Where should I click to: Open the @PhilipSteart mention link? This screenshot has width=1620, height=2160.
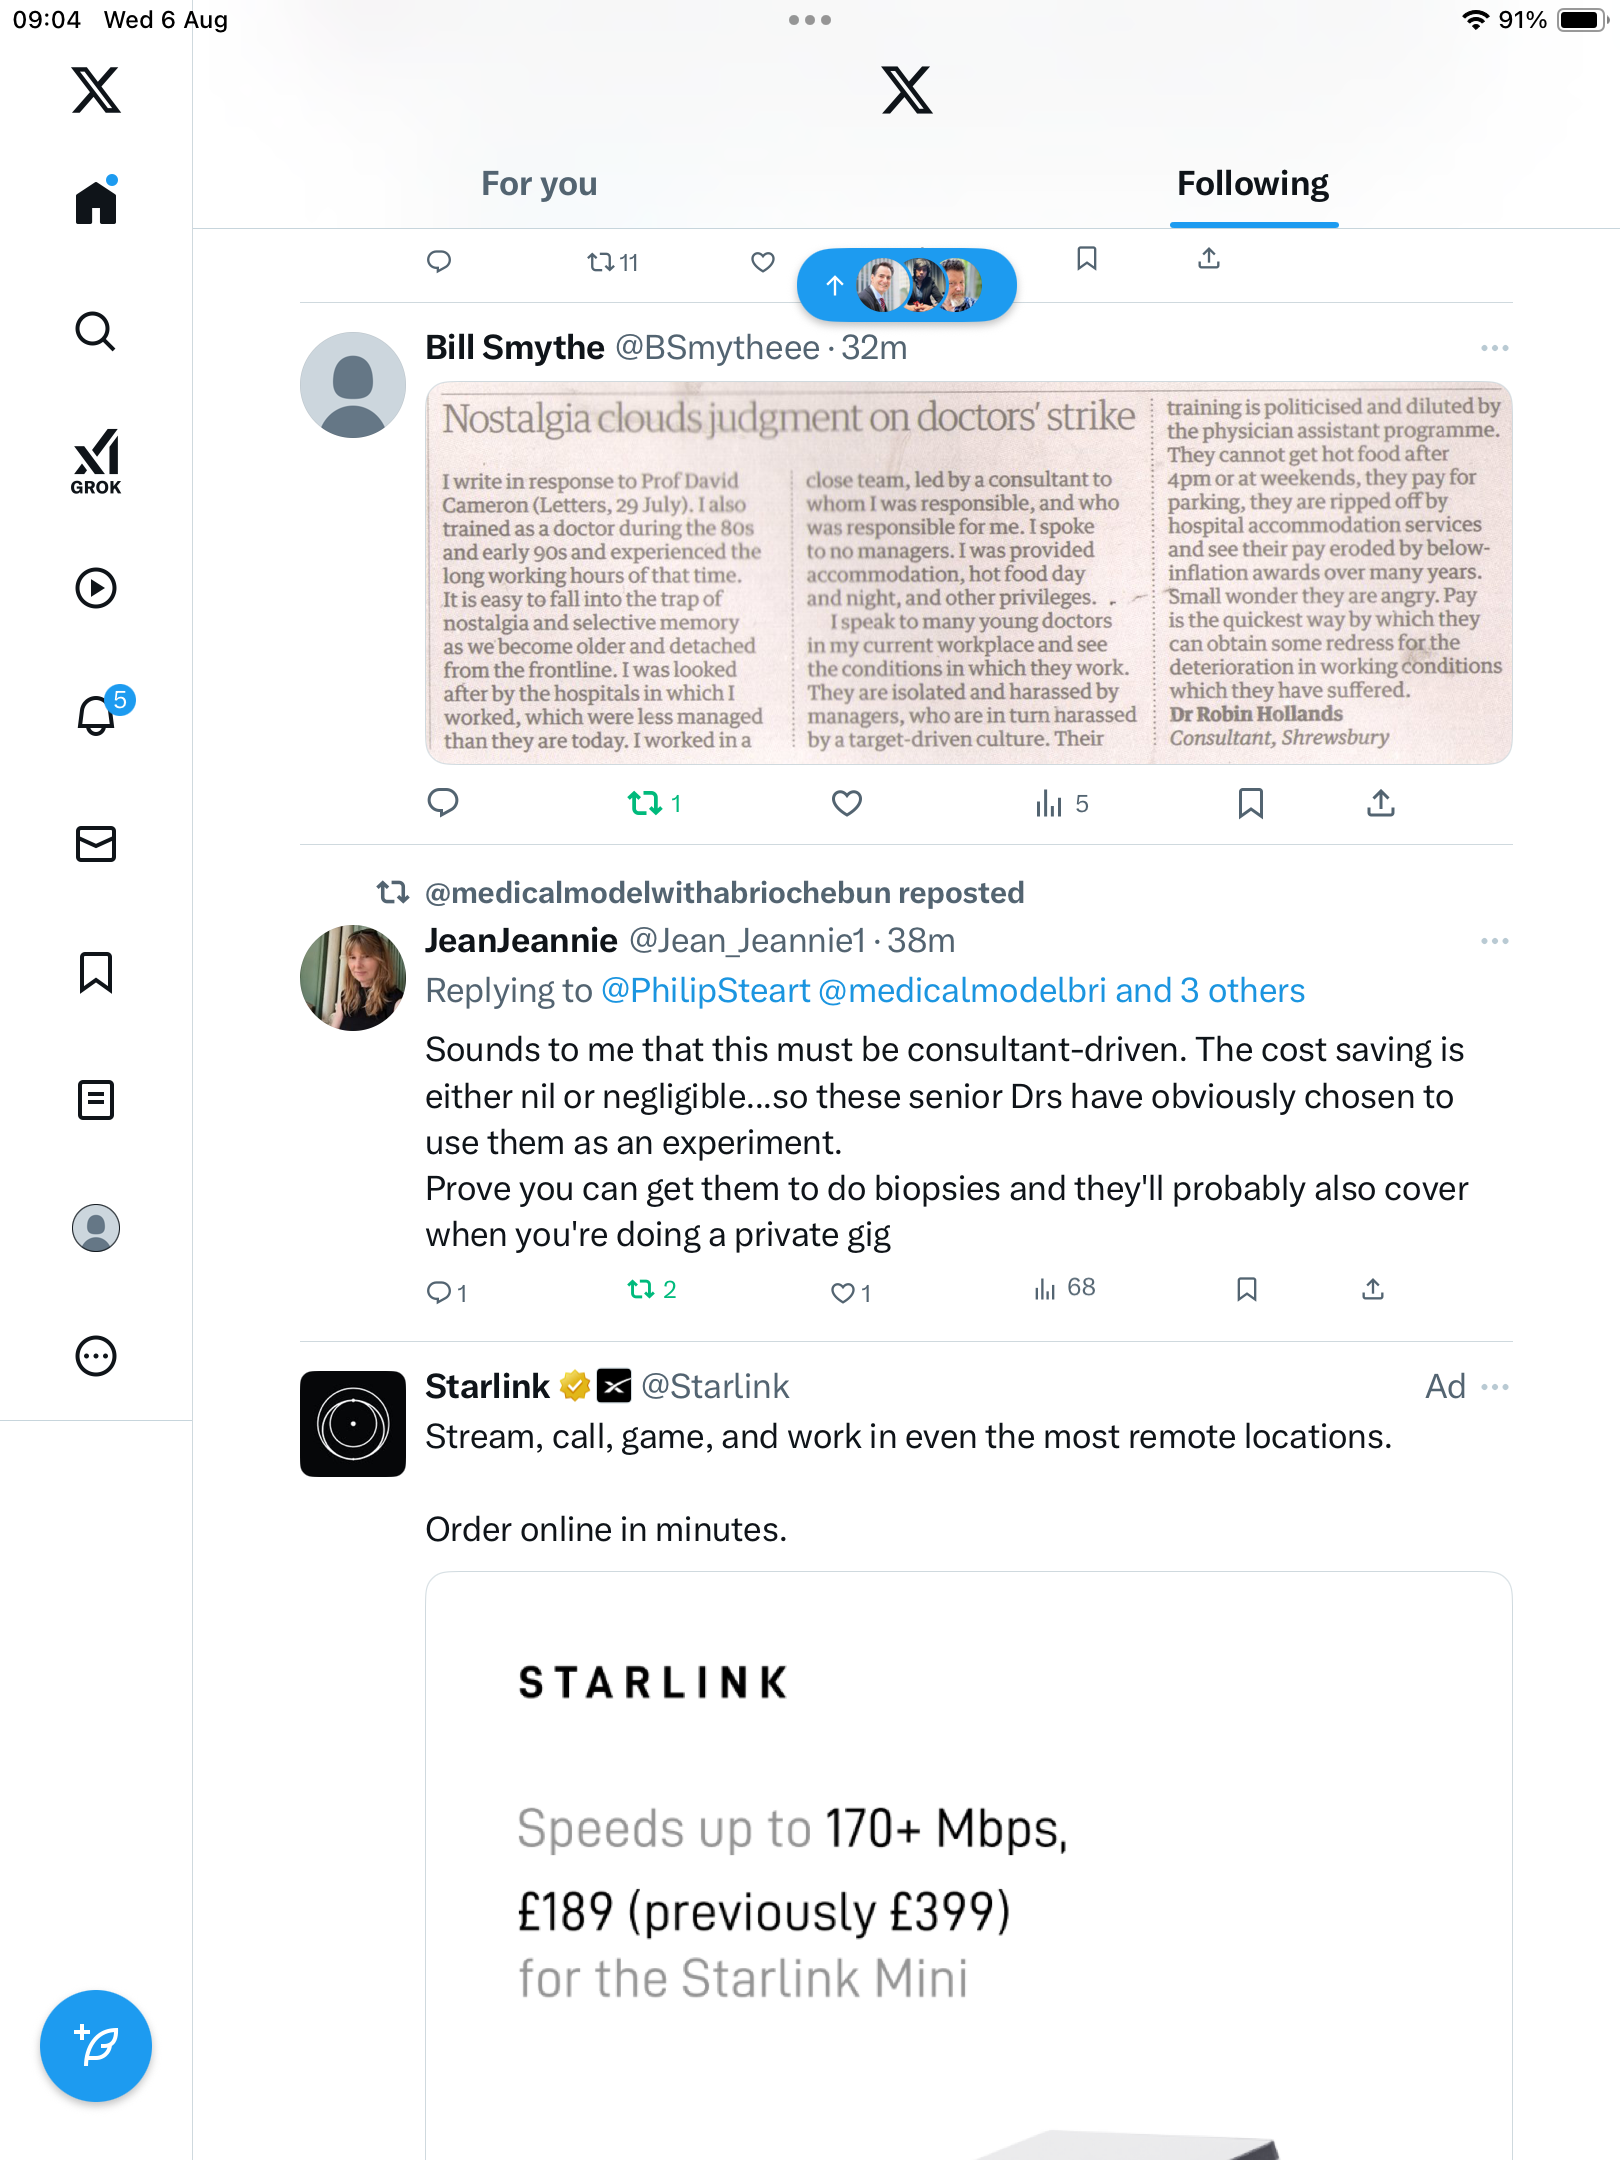coord(705,991)
